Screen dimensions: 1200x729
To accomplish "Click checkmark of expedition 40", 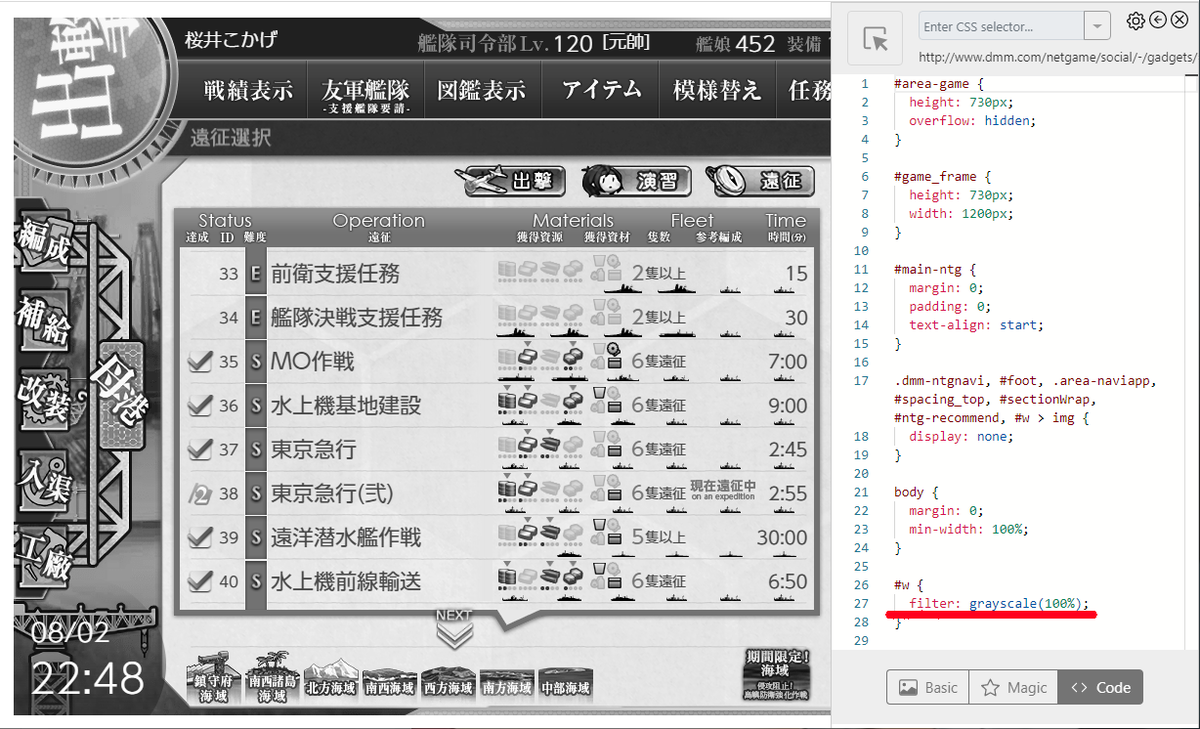I will pyautogui.click(x=200, y=581).
